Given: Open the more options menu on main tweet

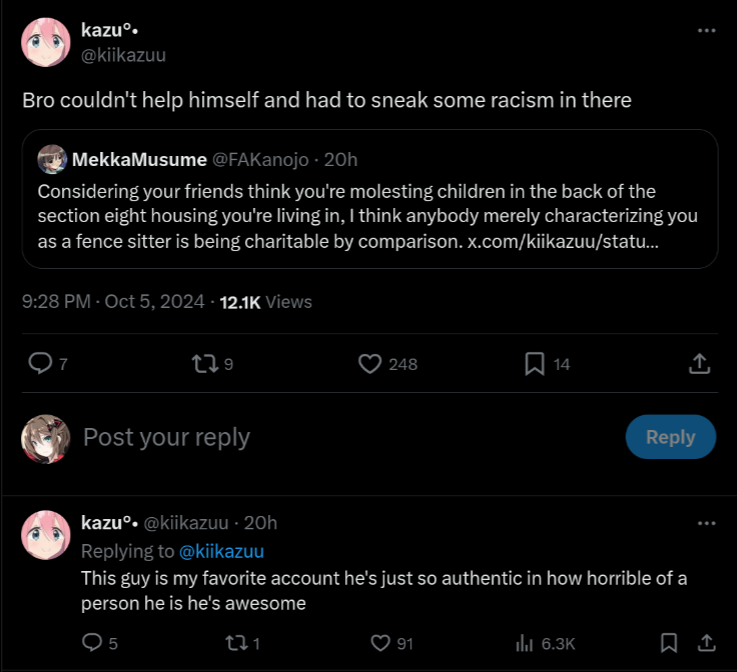Looking at the screenshot, I should pos(706,31).
